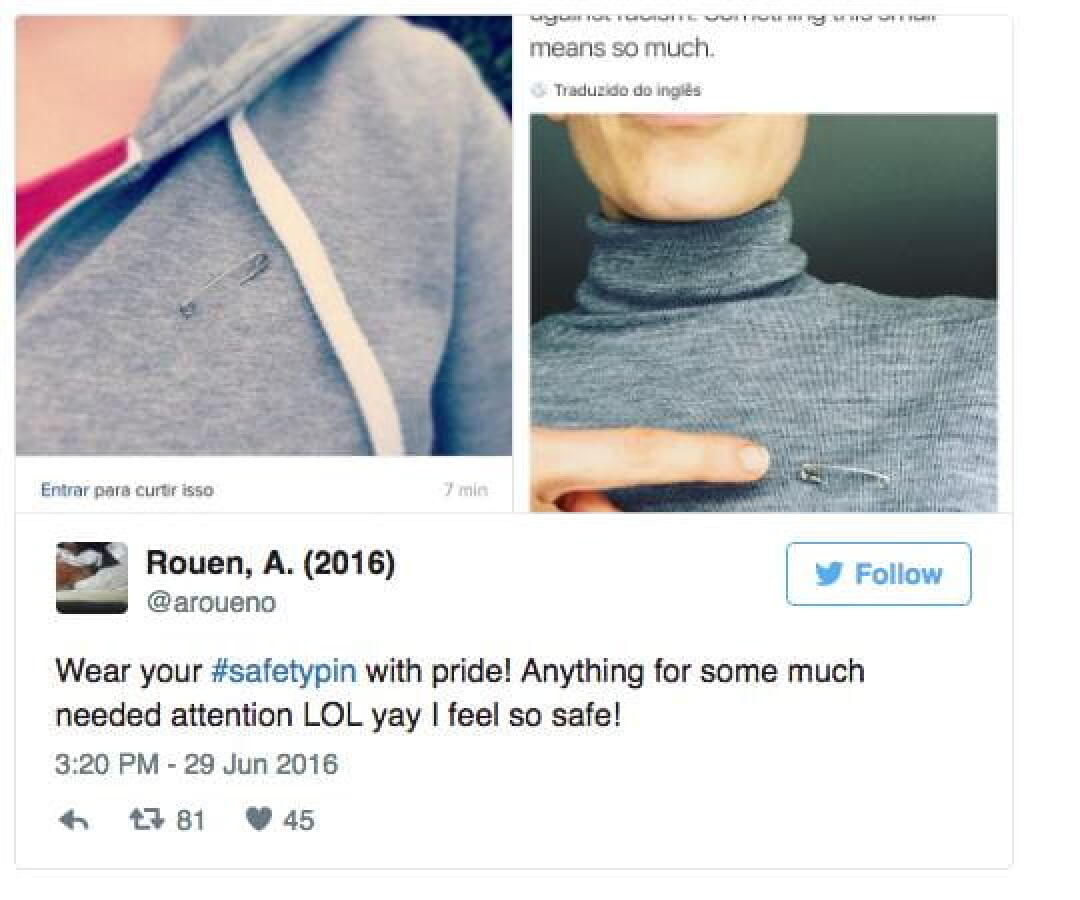Click the like count 45
This screenshot has width=1080, height=900.
(x=299, y=820)
